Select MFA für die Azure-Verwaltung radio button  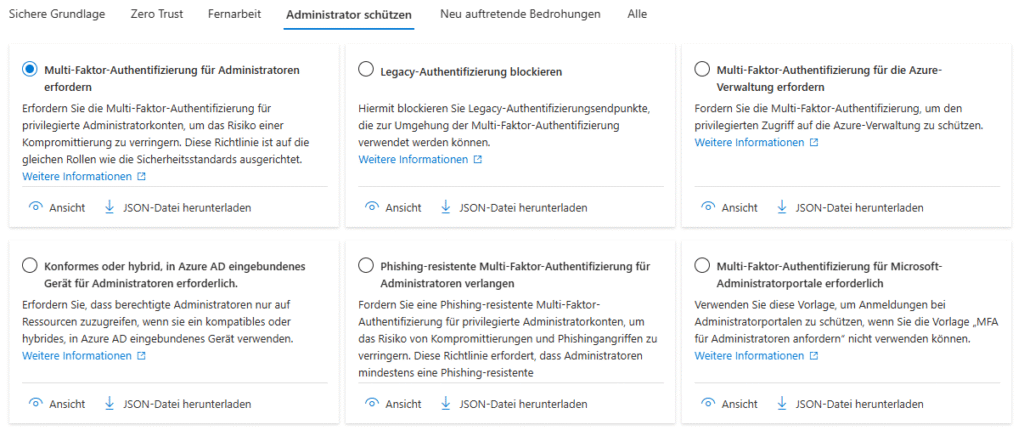702,70
